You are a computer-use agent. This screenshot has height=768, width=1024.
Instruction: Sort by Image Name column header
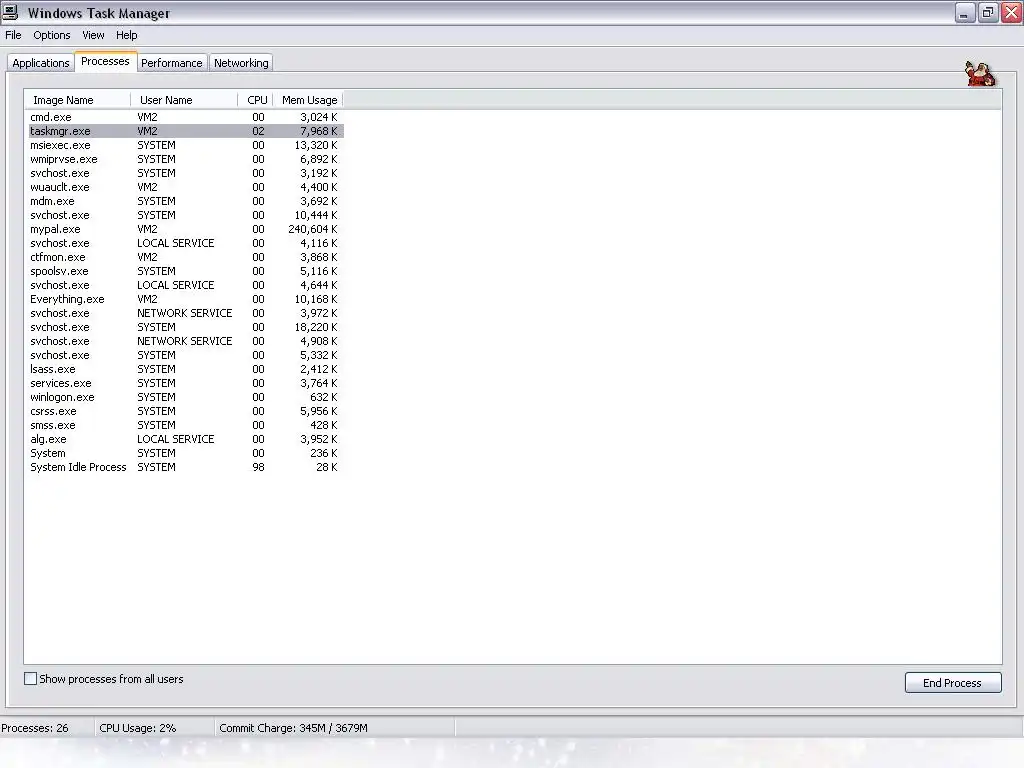(77, 100)
